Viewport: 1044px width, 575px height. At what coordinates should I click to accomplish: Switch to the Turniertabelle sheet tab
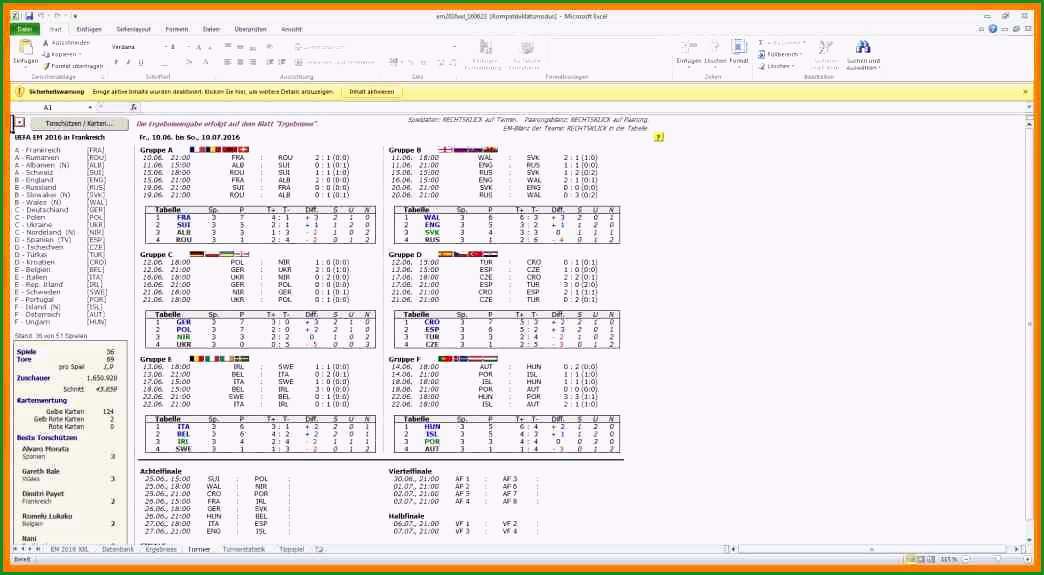coord(244,549)
